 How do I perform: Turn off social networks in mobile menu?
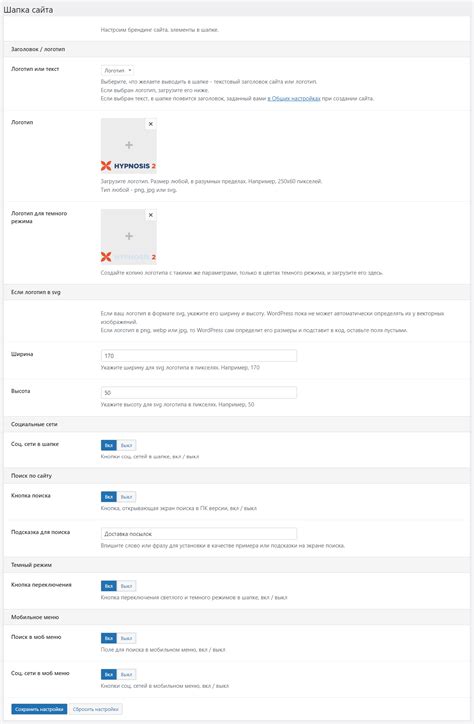[x=126, y=675]
